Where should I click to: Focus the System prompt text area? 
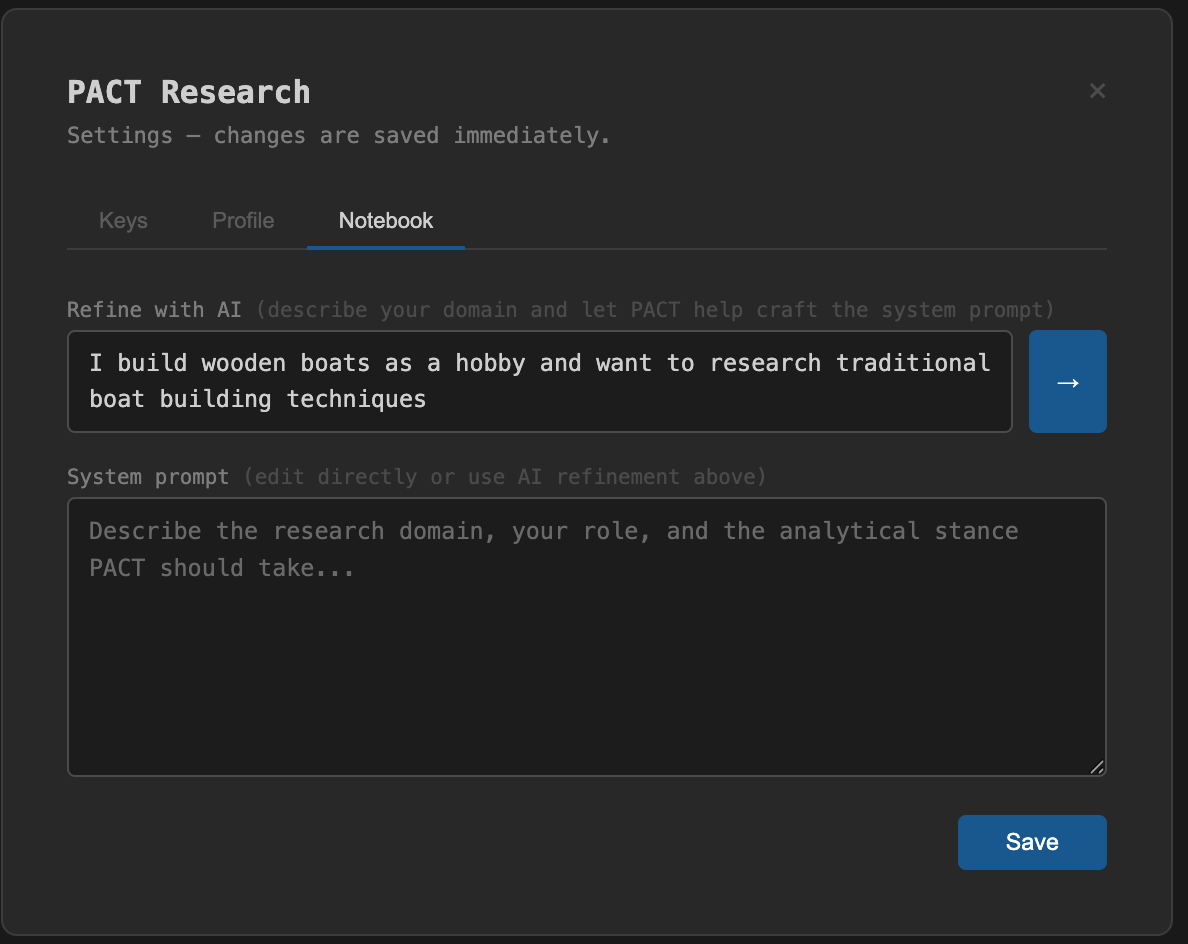pos(586,636)
